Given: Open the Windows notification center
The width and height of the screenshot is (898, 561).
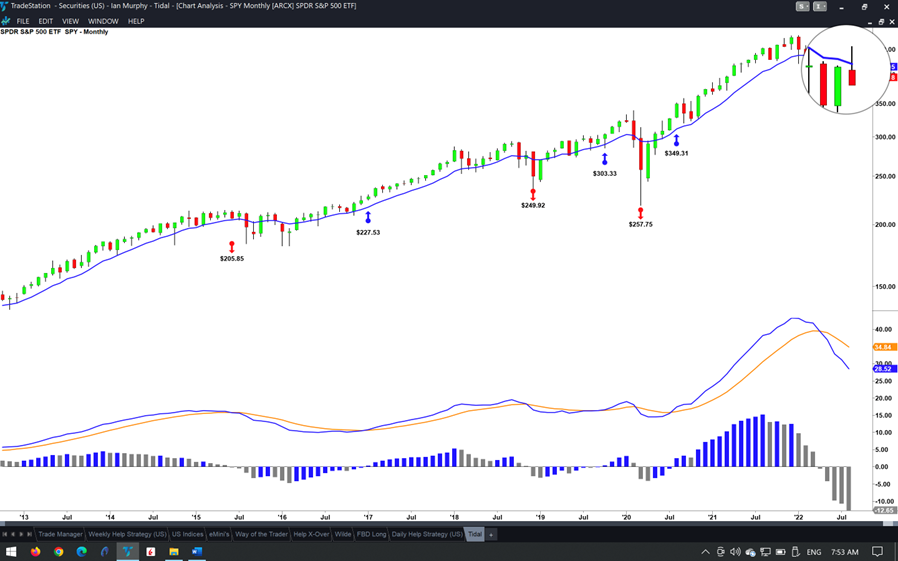Looking at the screenshot, I should (877, 552).
